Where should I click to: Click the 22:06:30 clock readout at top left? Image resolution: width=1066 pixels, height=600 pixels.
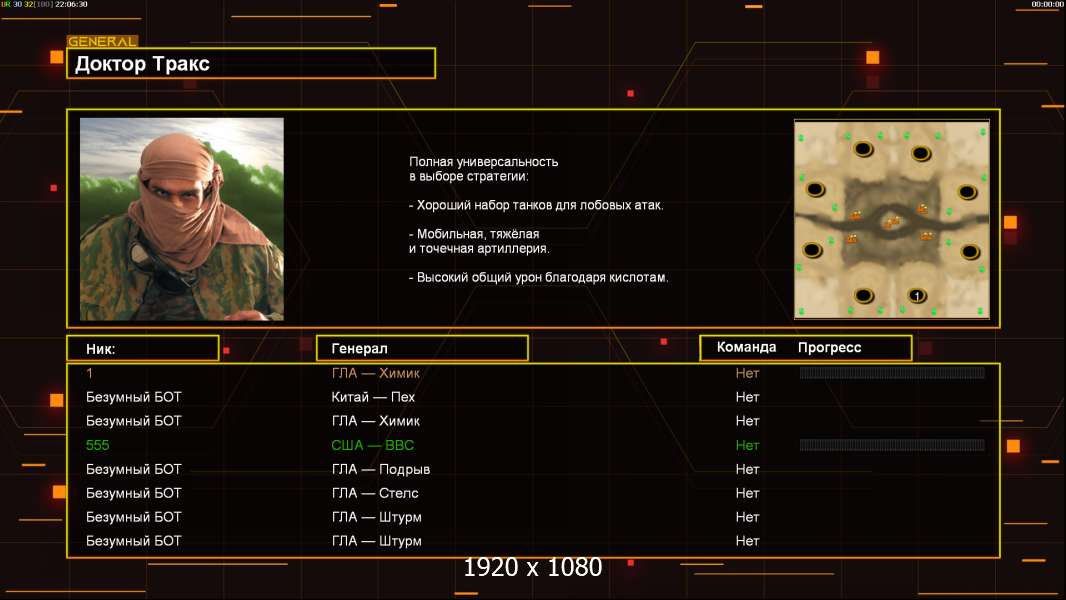tap(71, 4)
